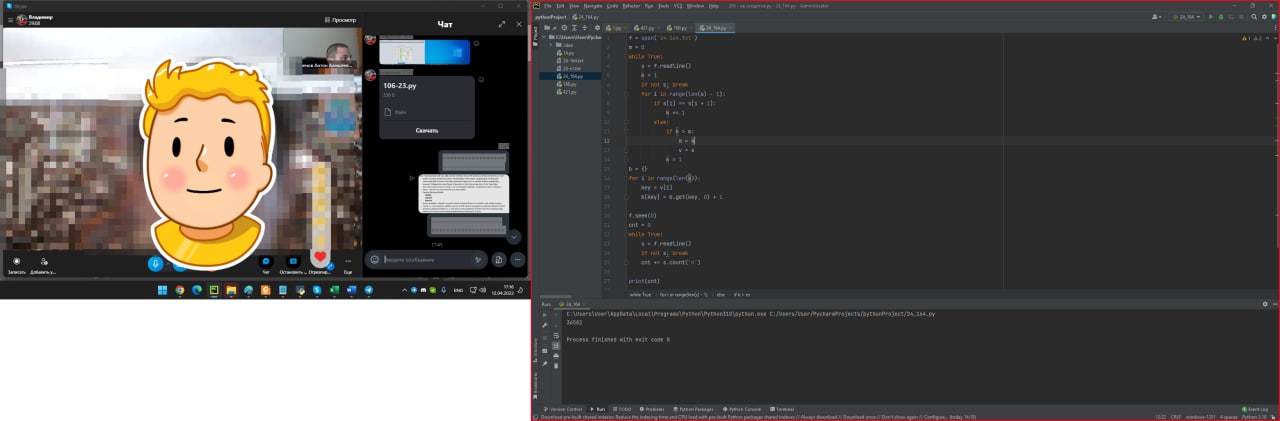Image resolution: width=1280 pixels, height=421 pixels.
Task: Open the emoji picker in the Skype chat
Action: click(375, 259)
